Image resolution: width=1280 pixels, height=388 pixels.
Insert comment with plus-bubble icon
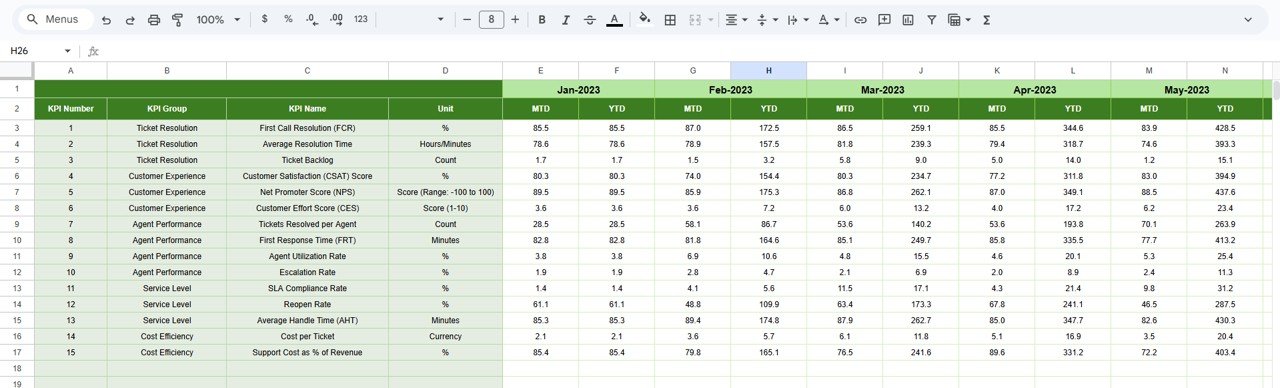coord(884,19)
